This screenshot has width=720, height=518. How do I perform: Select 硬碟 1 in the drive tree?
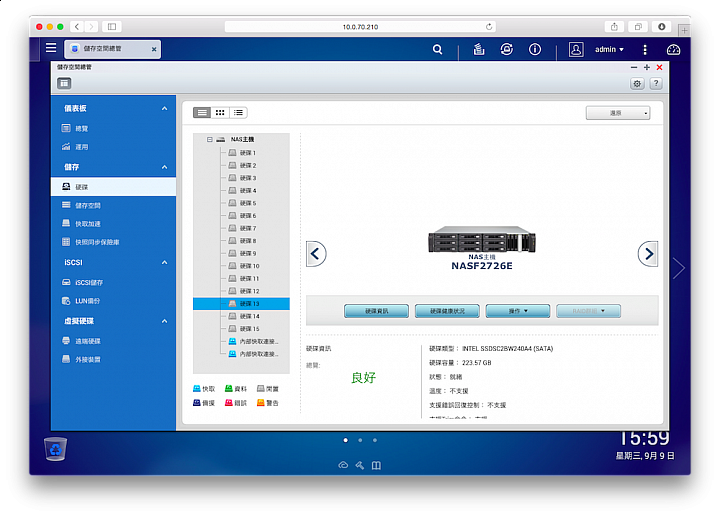click(242, 152)
